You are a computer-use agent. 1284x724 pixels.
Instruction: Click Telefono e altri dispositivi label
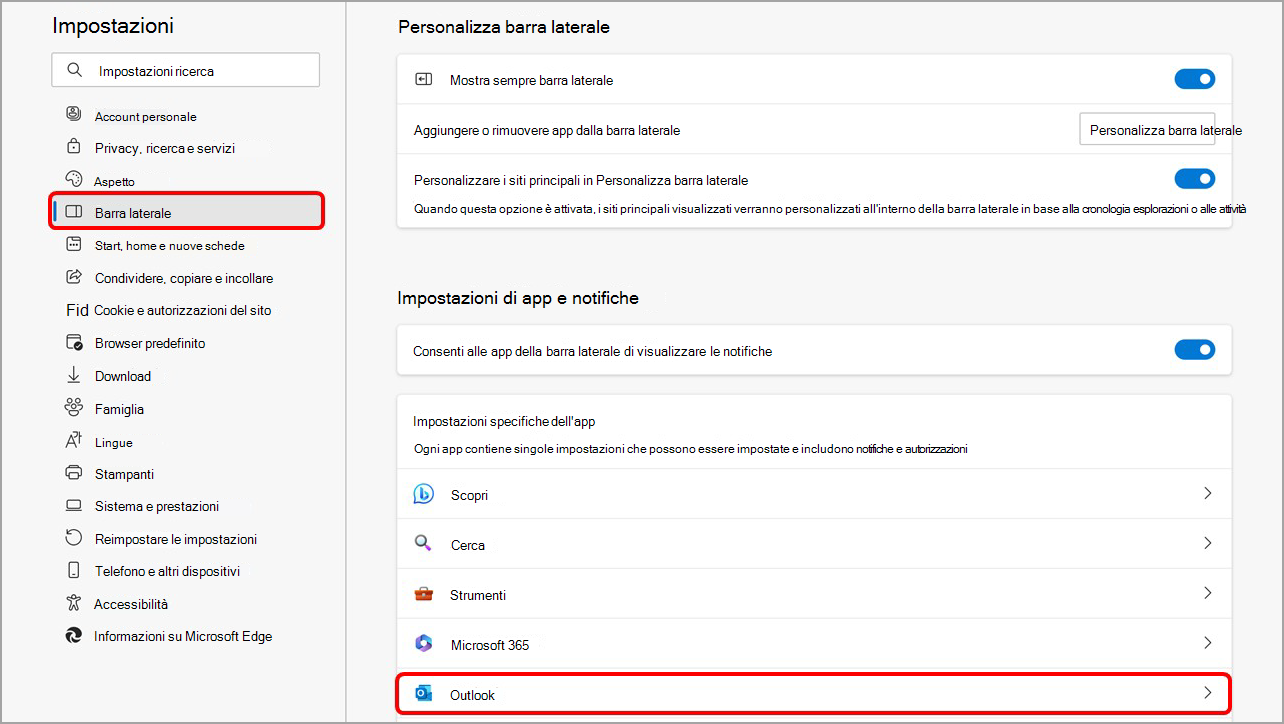point(167,571)
